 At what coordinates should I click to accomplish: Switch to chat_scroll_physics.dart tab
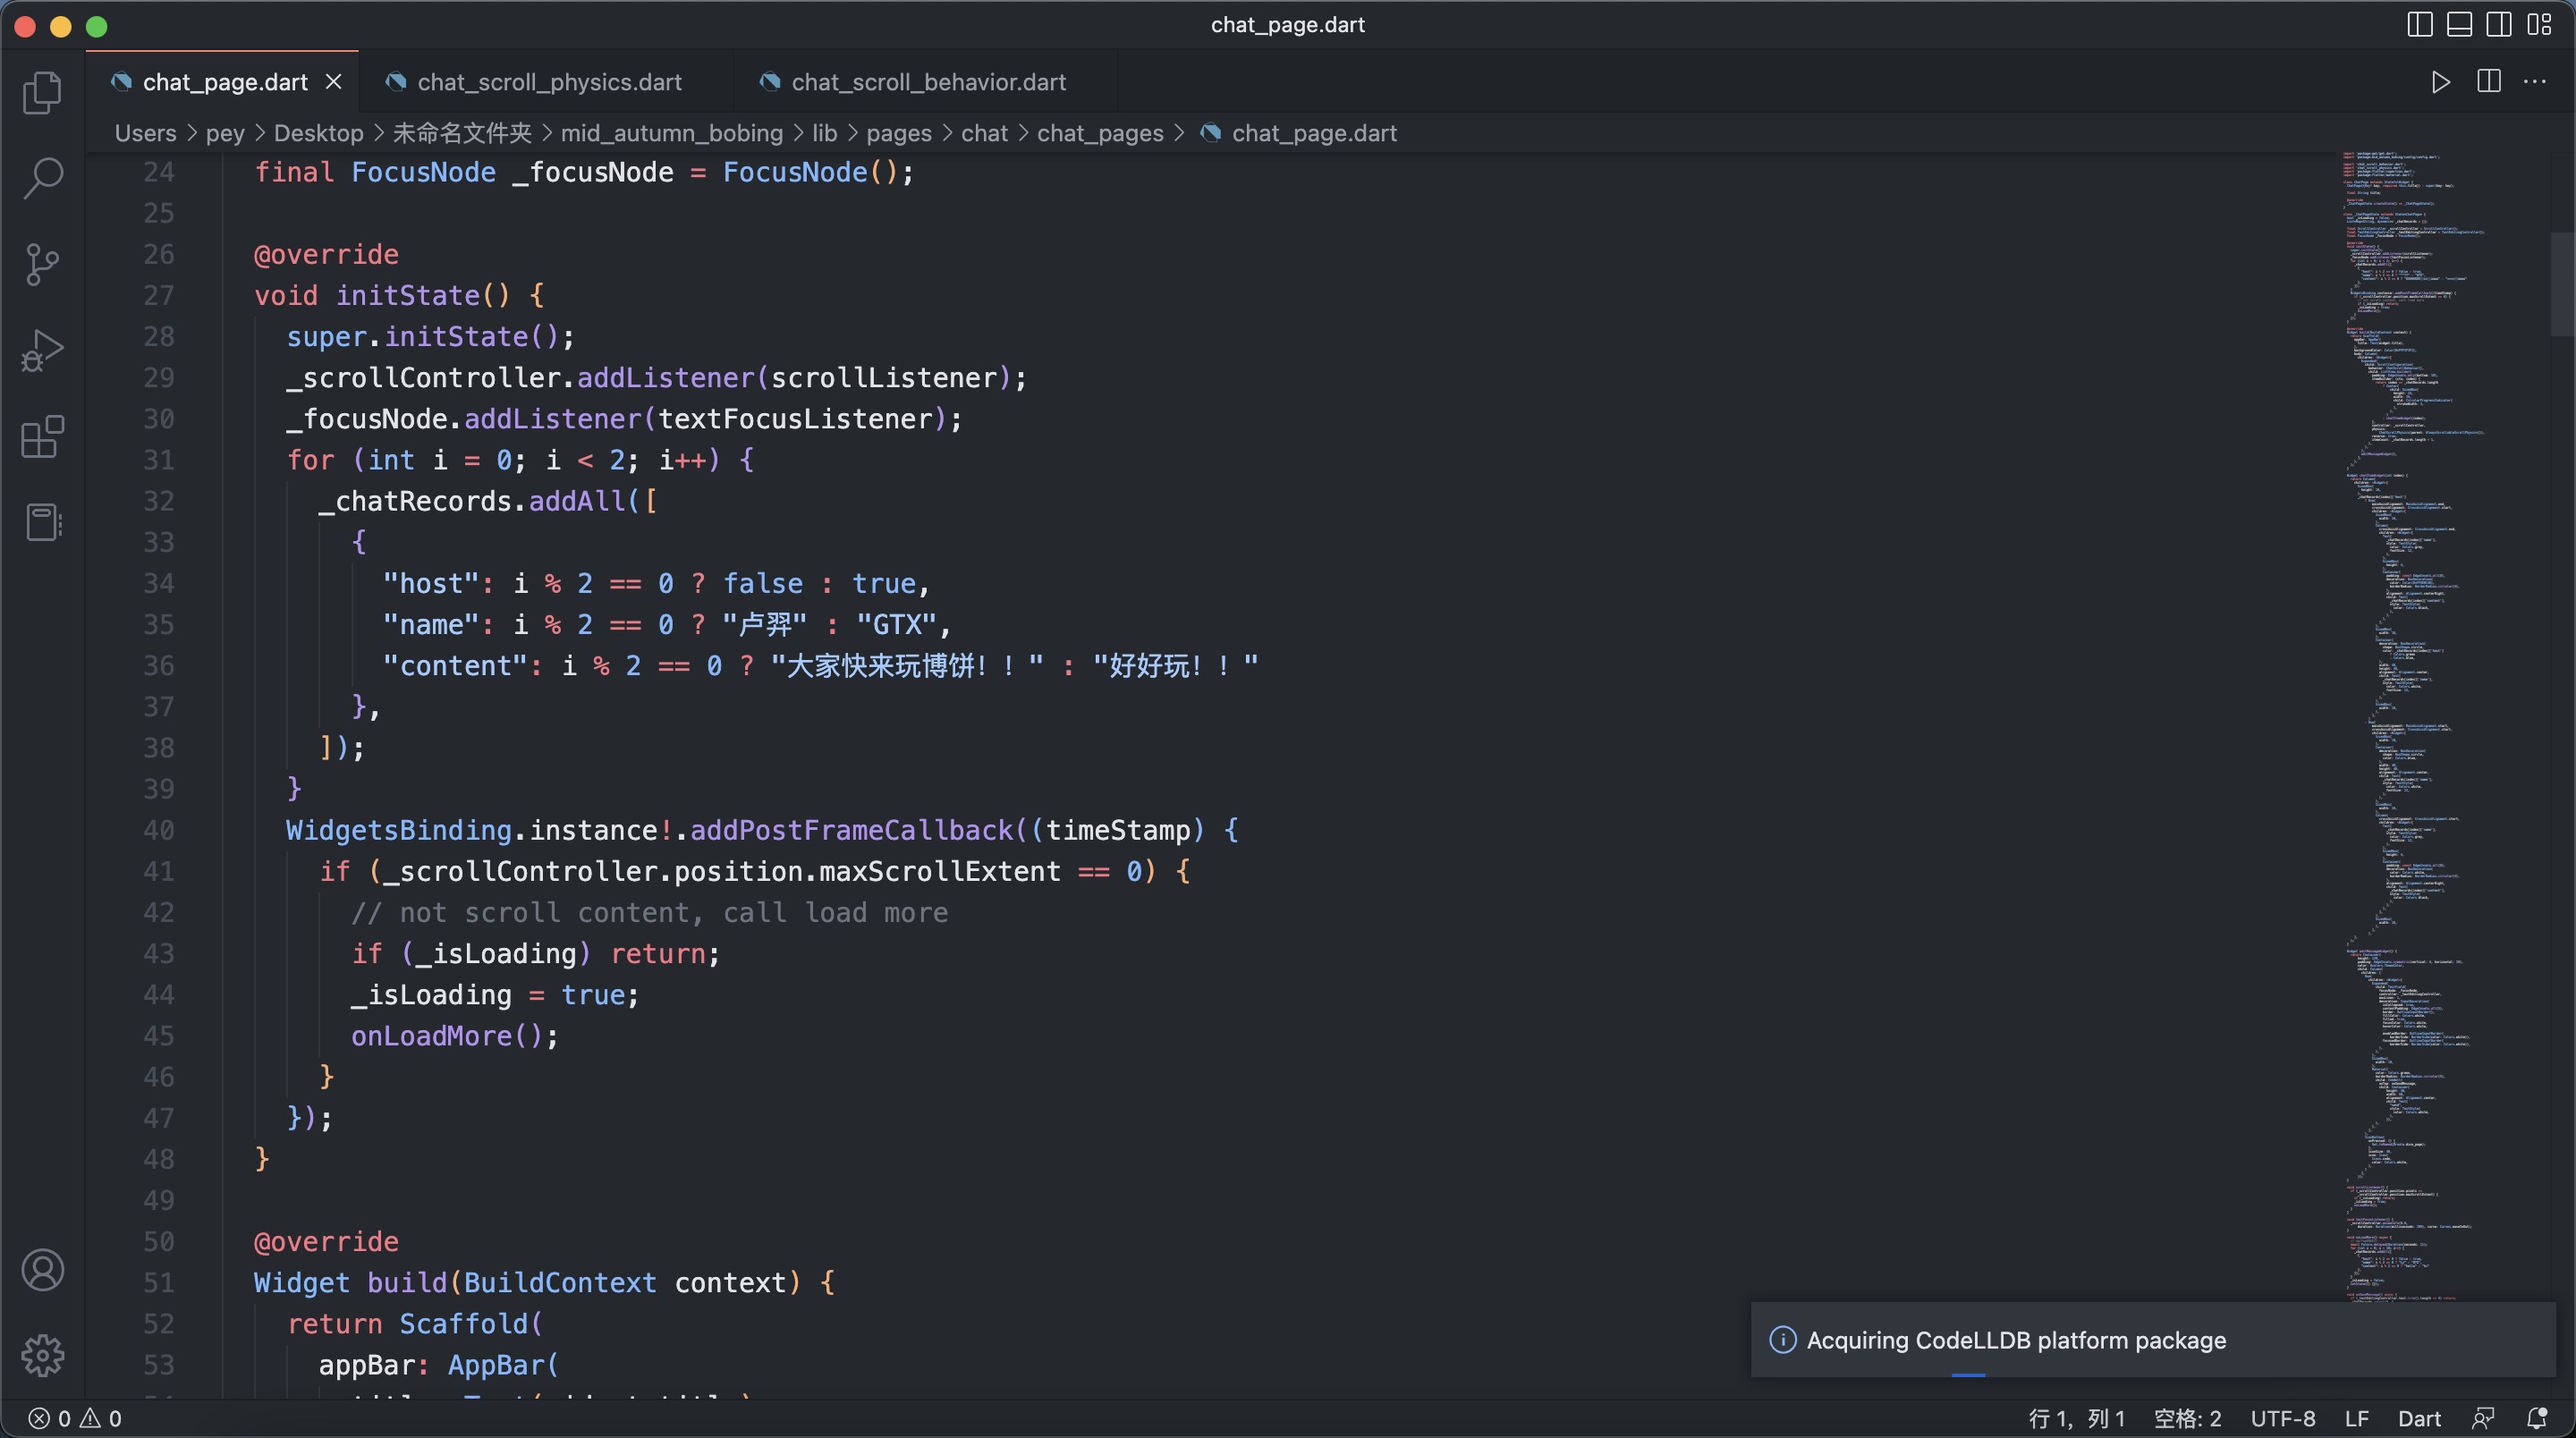(548, 82)
